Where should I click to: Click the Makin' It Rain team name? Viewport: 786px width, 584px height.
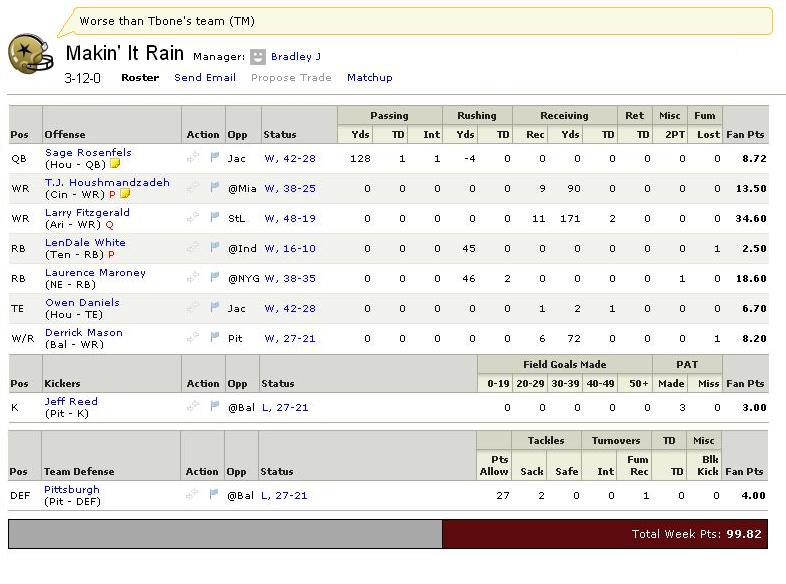point(125,53)
